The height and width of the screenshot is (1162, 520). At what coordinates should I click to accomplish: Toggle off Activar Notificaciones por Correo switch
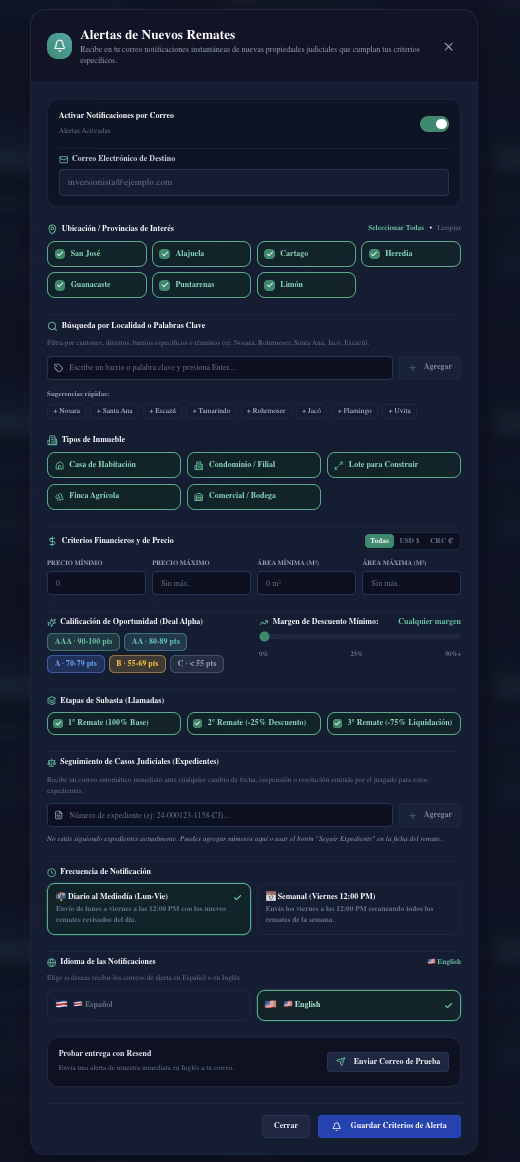coord(435,124)
